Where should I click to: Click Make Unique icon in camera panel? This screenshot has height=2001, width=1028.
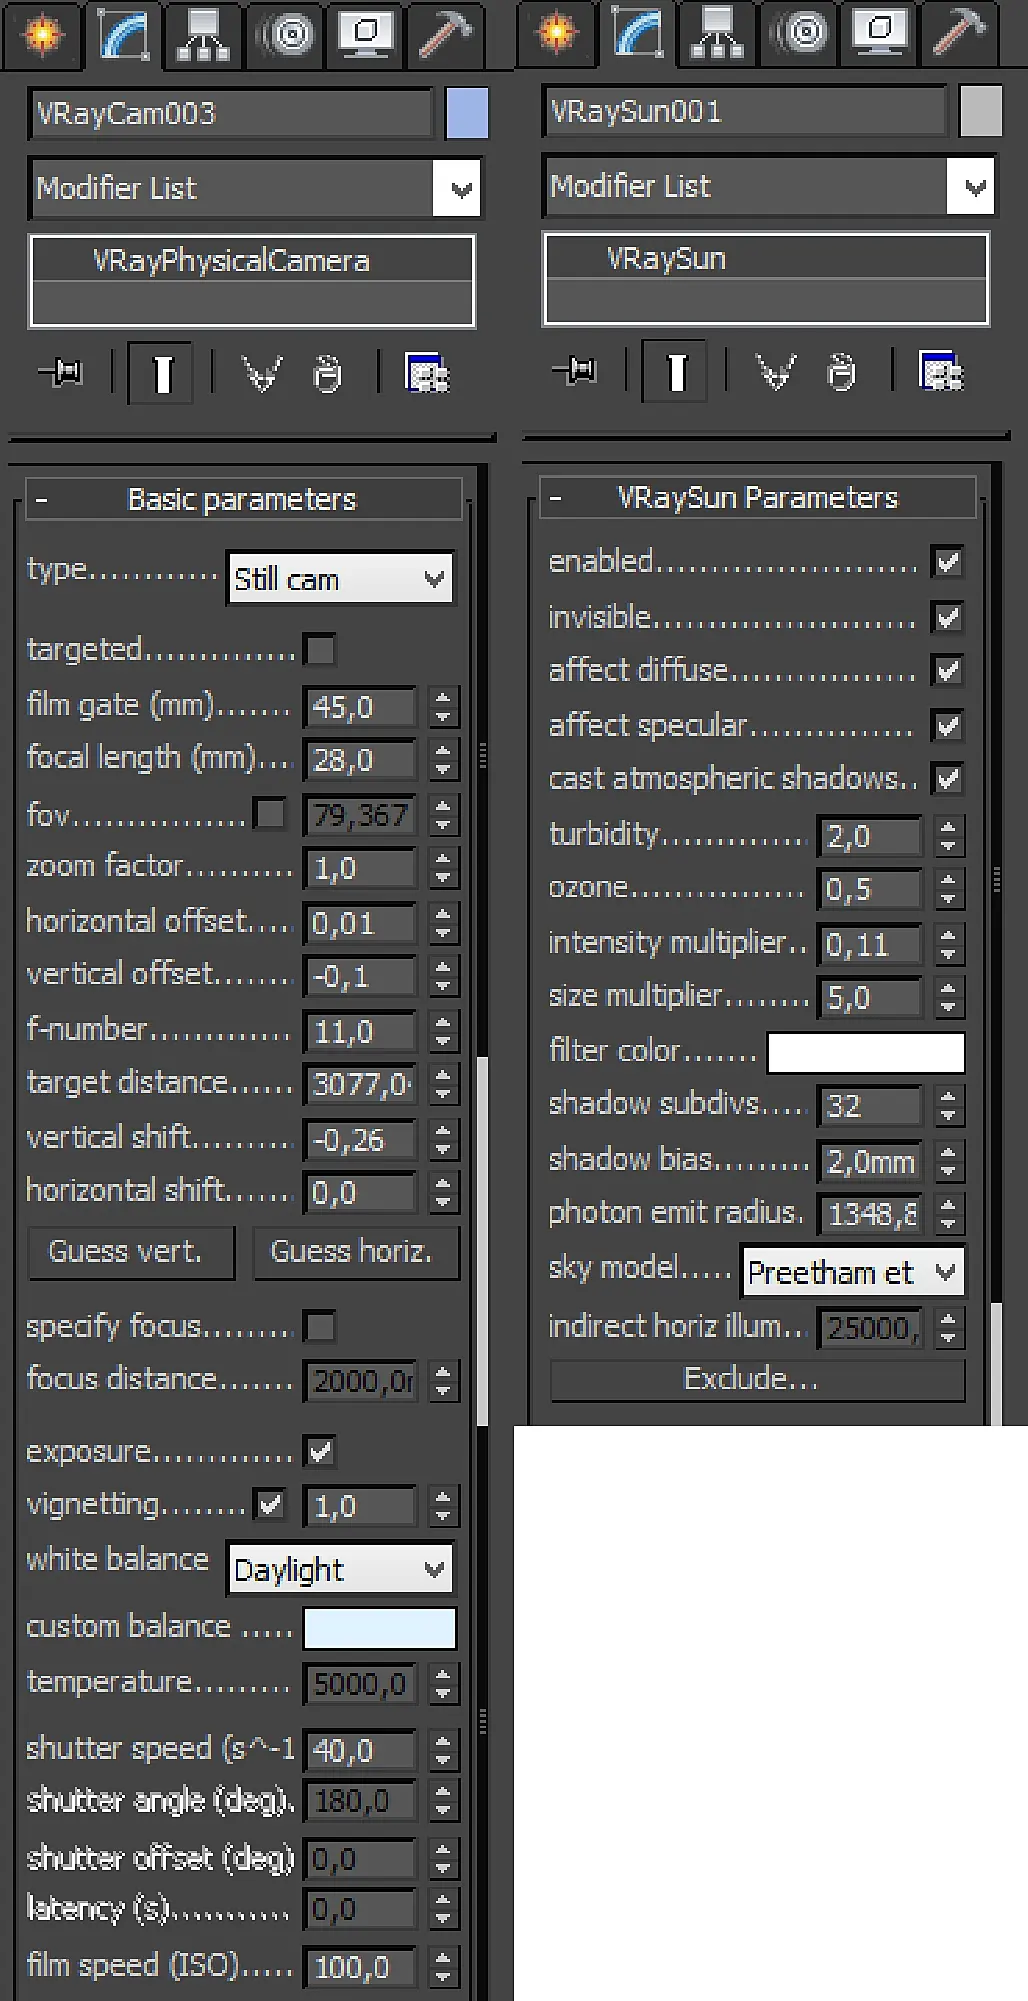tap(261, 374)
